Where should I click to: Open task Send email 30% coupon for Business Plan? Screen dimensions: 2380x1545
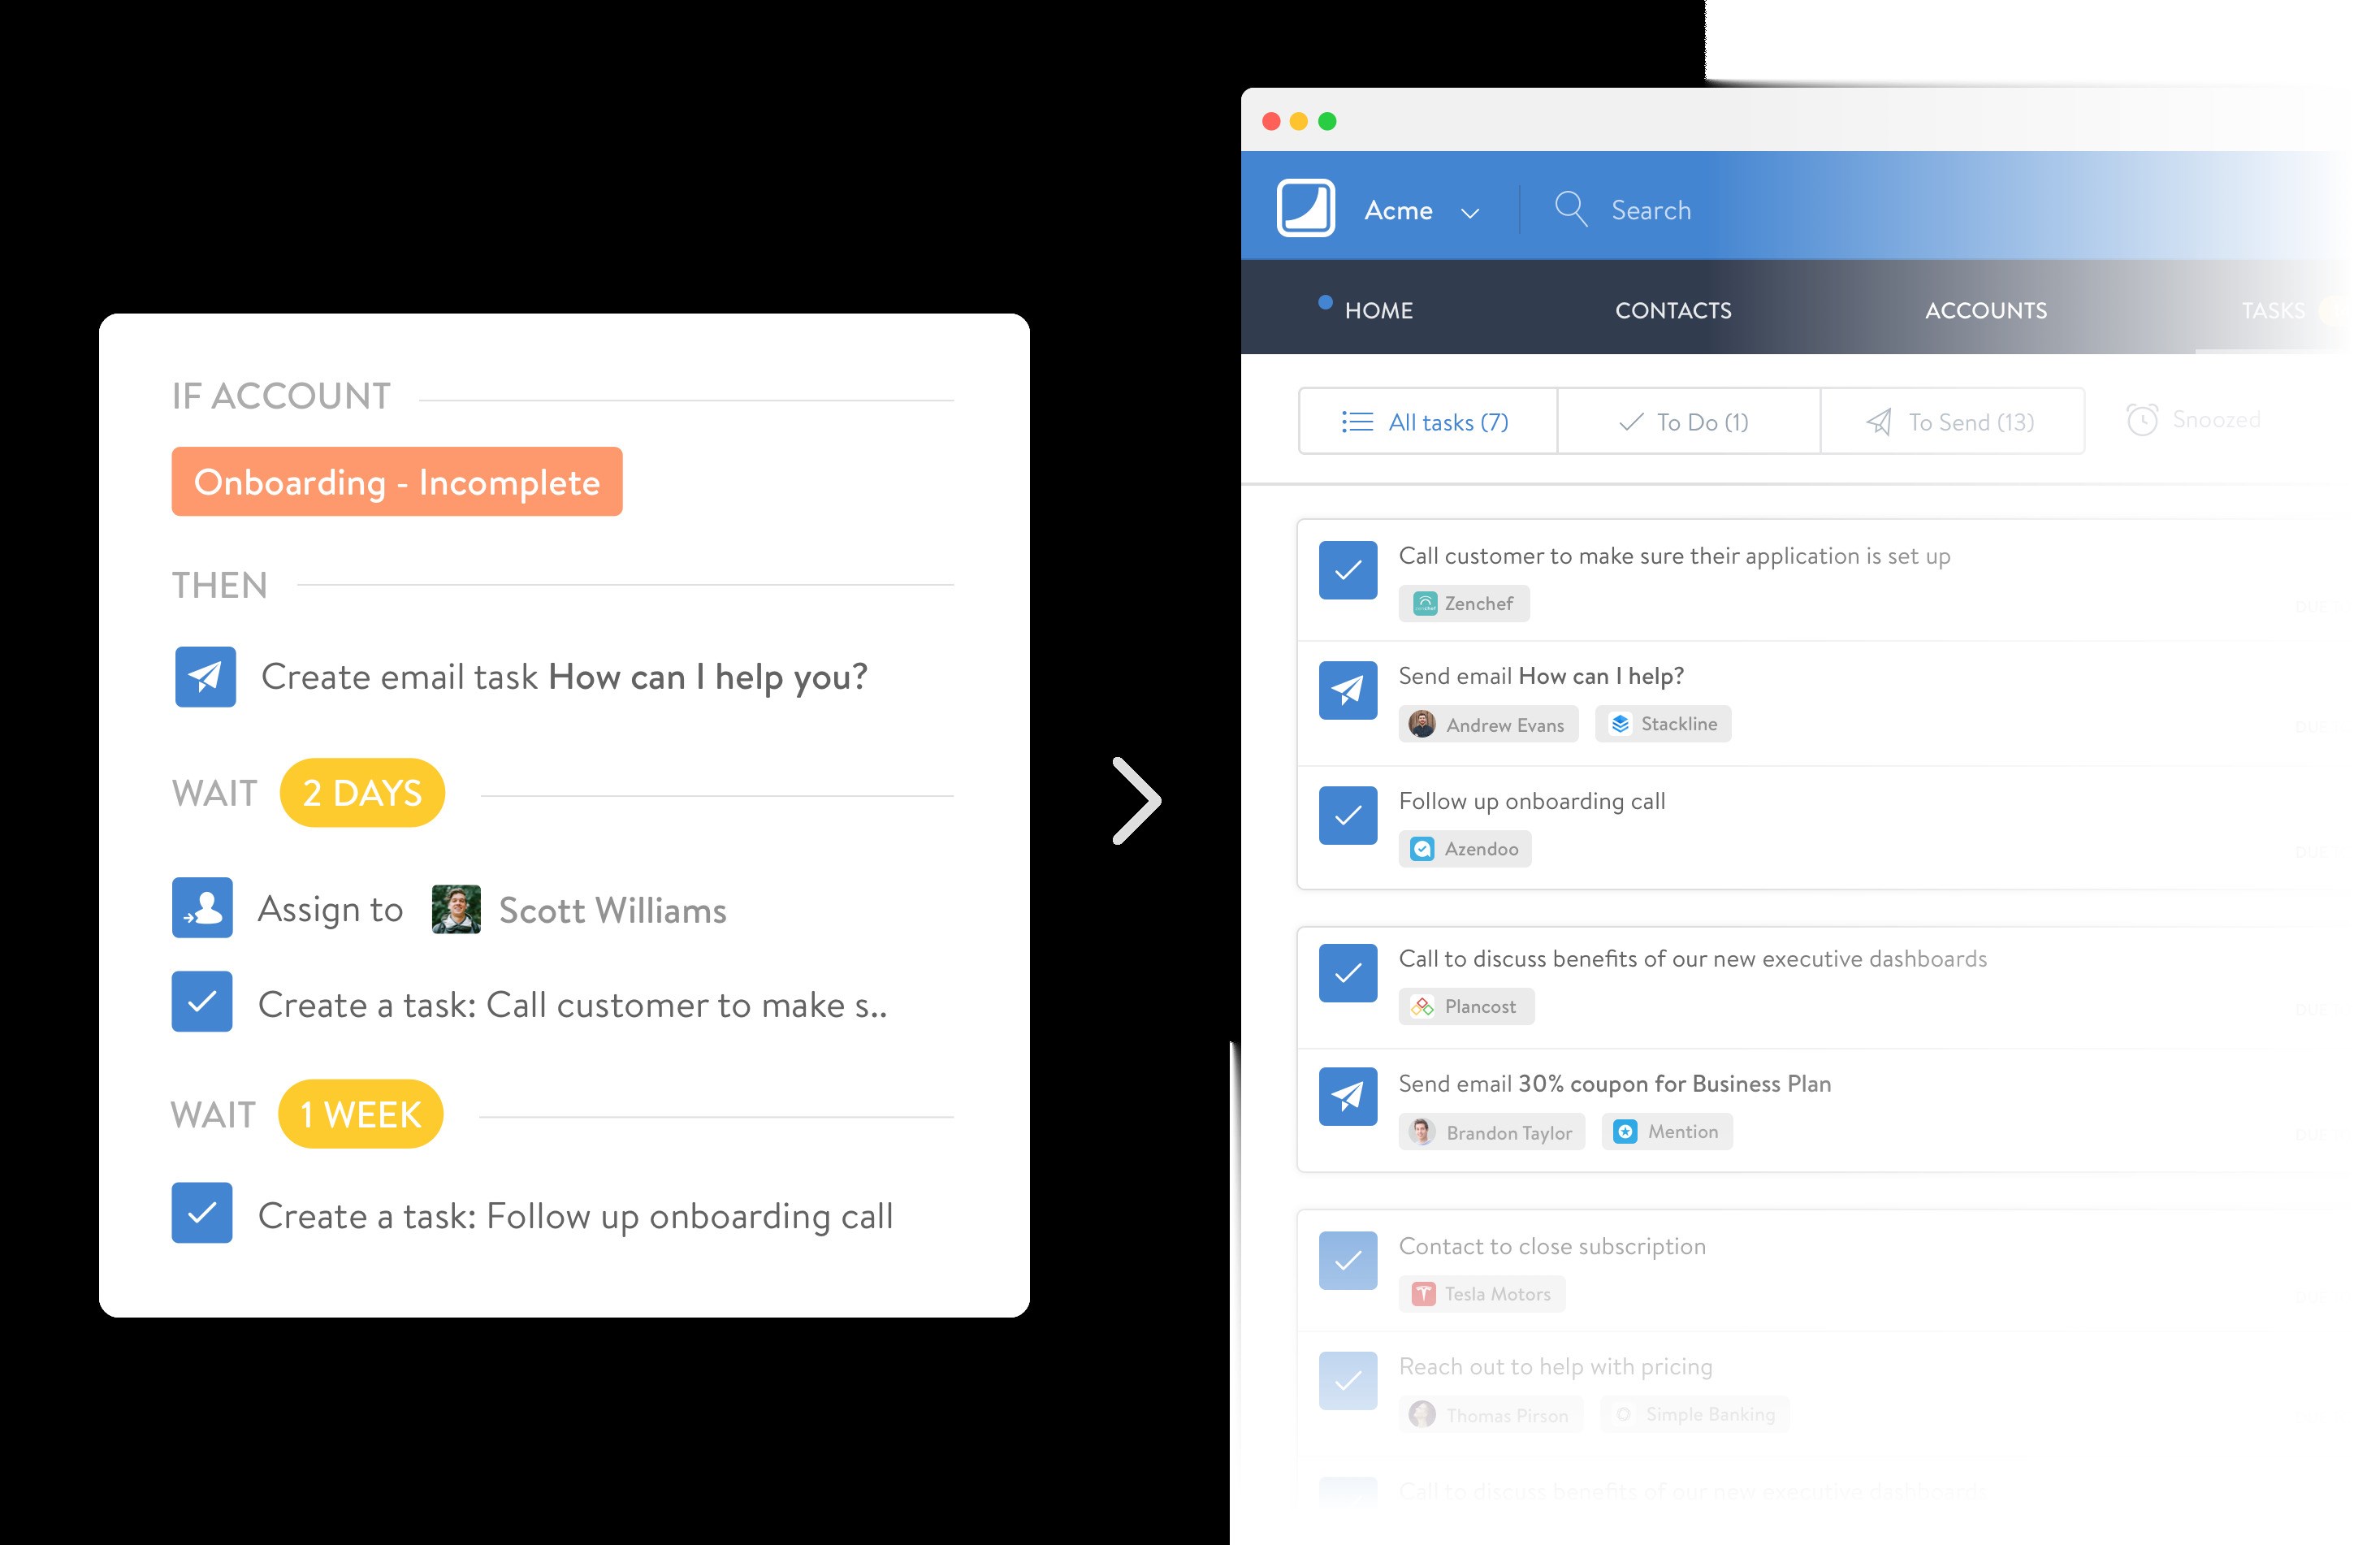click(1614, 1084)
